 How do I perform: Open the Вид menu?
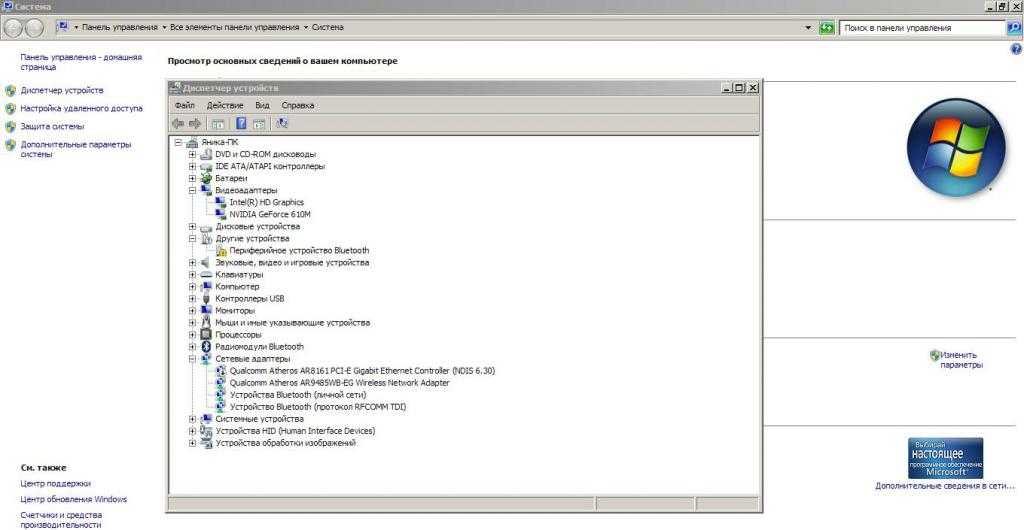tap(262, 105)
